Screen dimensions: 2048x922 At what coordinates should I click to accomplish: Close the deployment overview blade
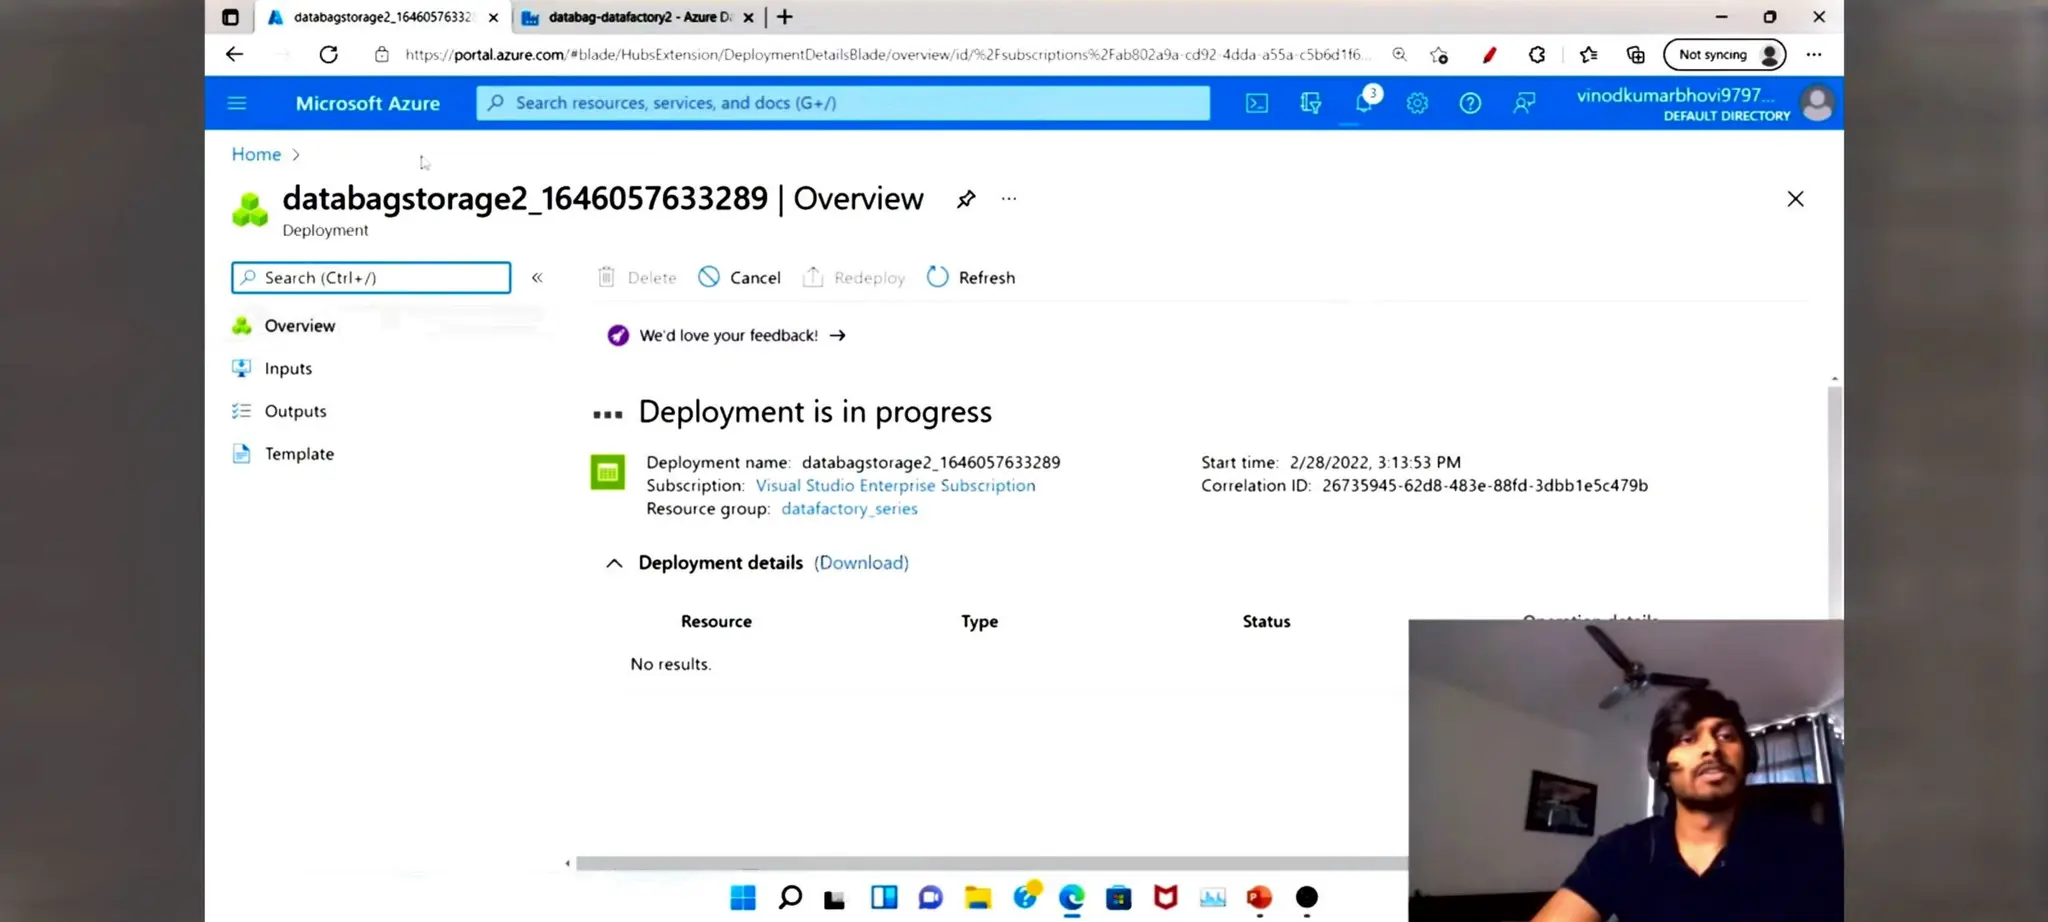point(1796,199)
